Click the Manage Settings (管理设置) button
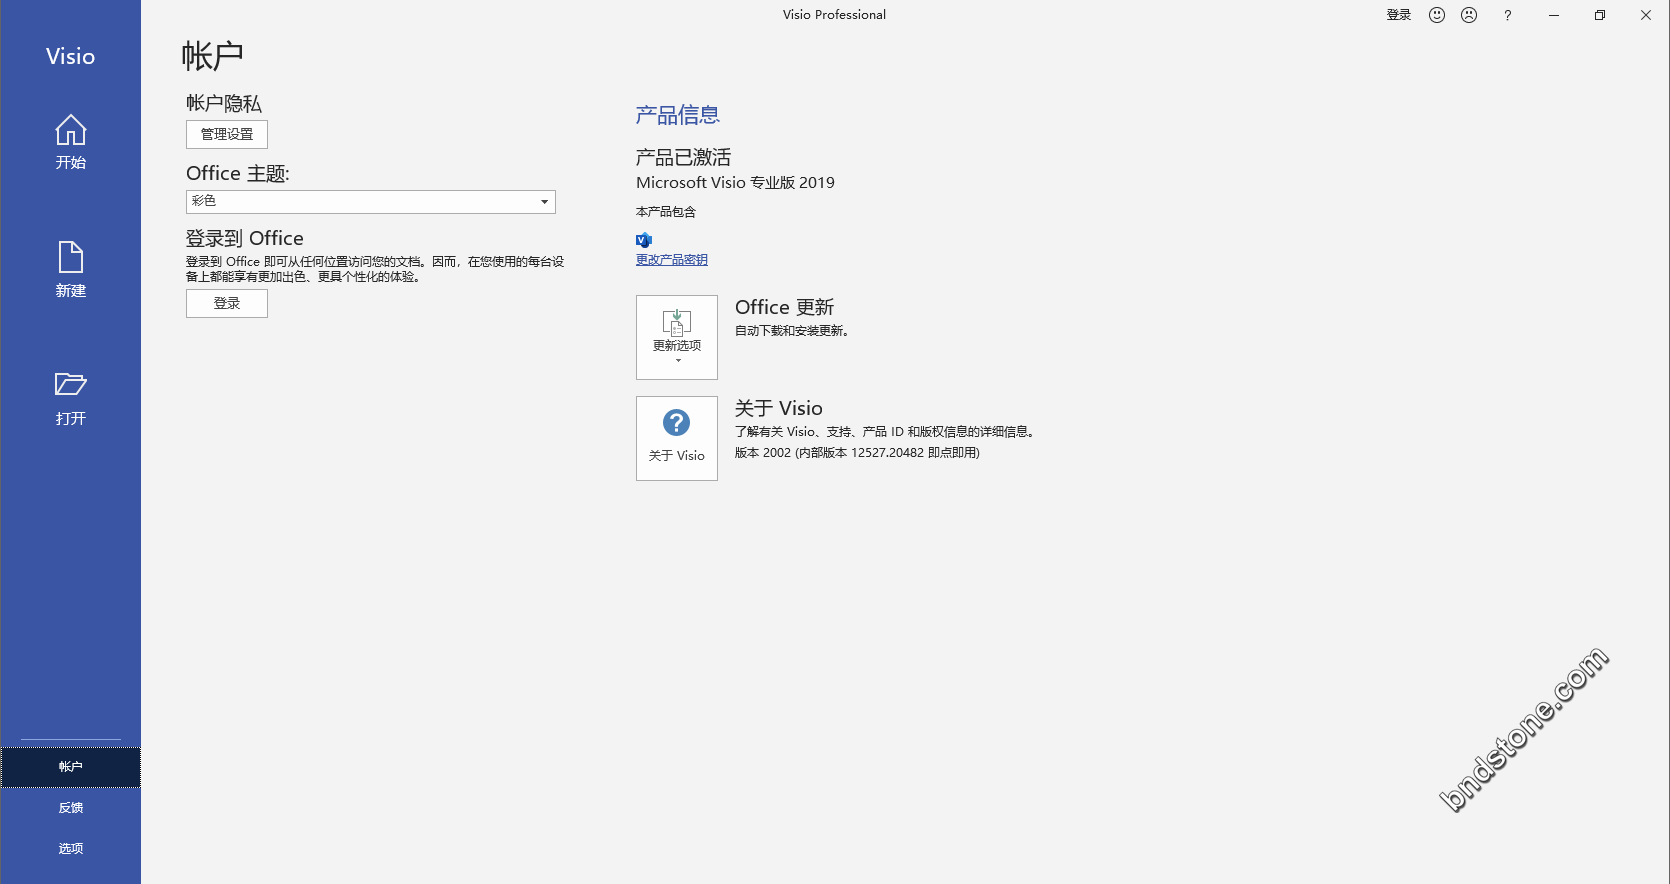 227,134
